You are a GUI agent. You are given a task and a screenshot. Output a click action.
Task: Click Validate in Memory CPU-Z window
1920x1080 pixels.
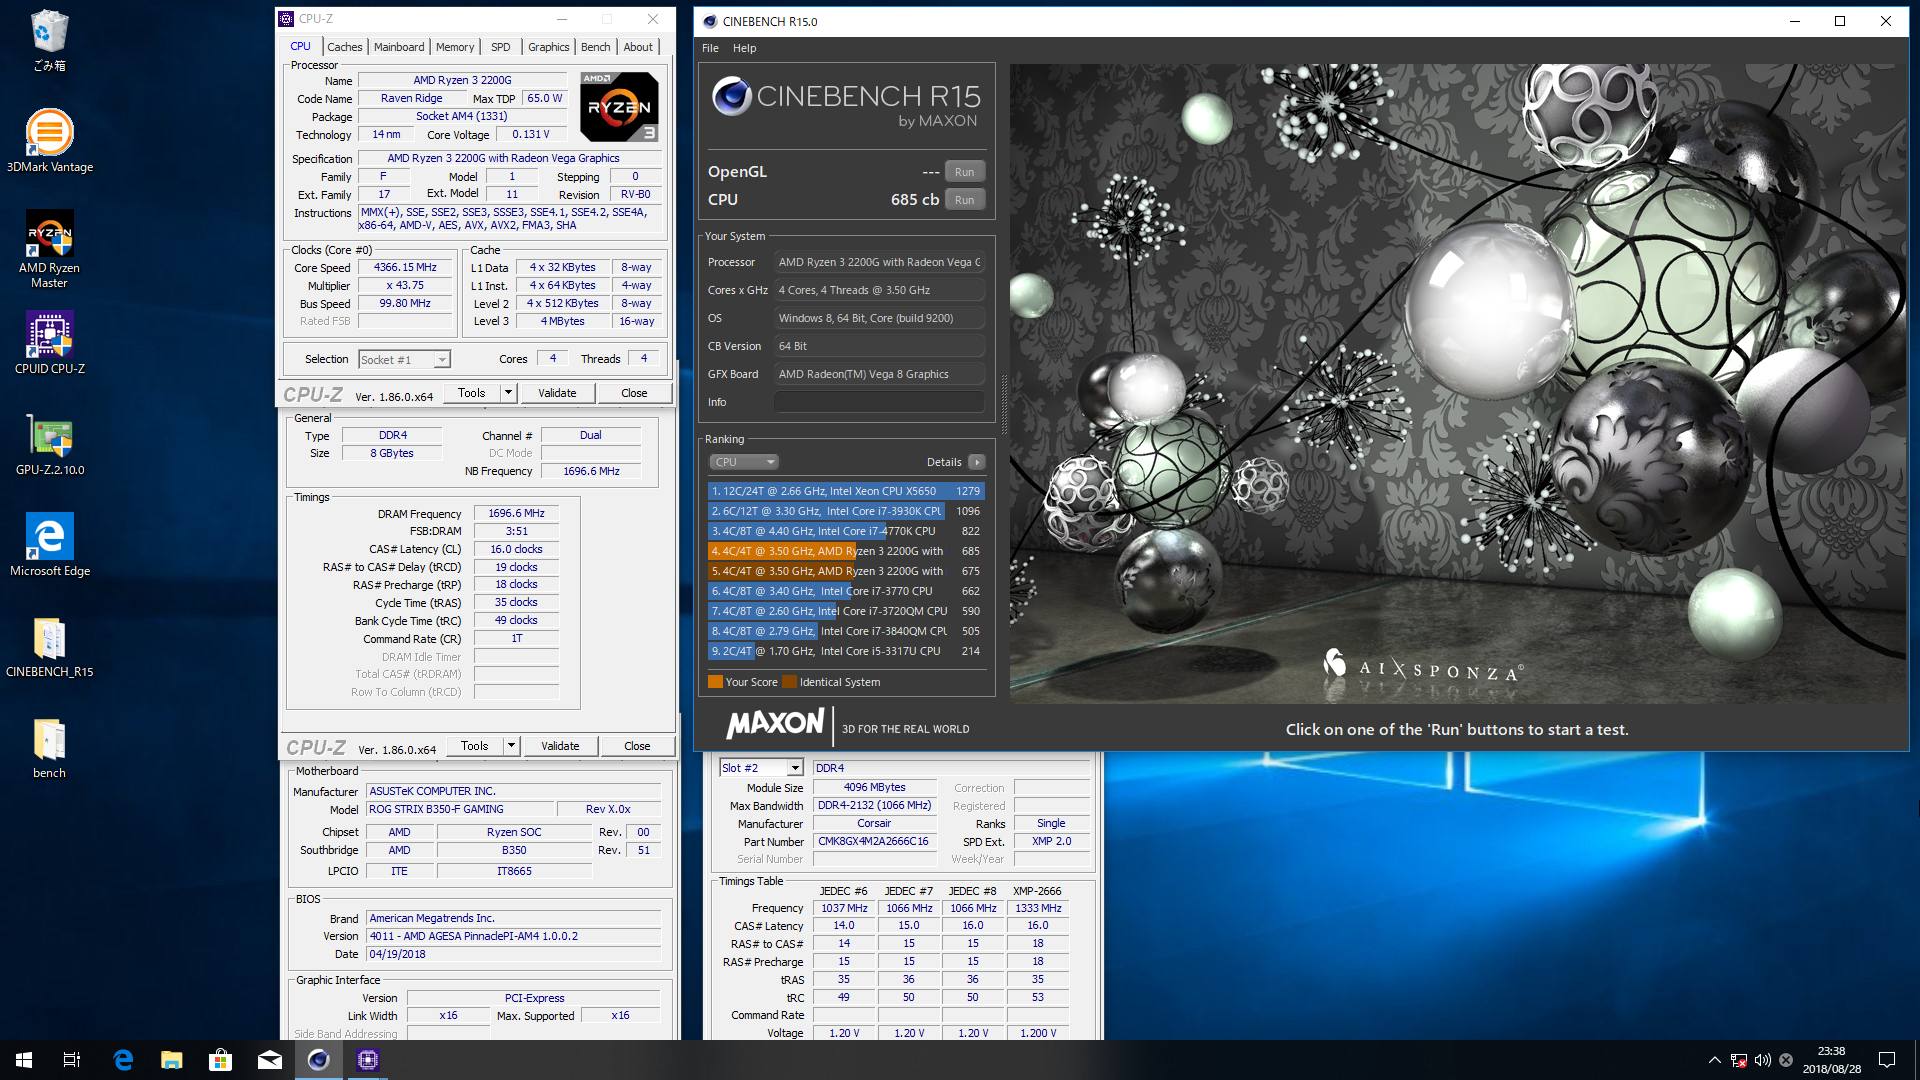(560, 746)
